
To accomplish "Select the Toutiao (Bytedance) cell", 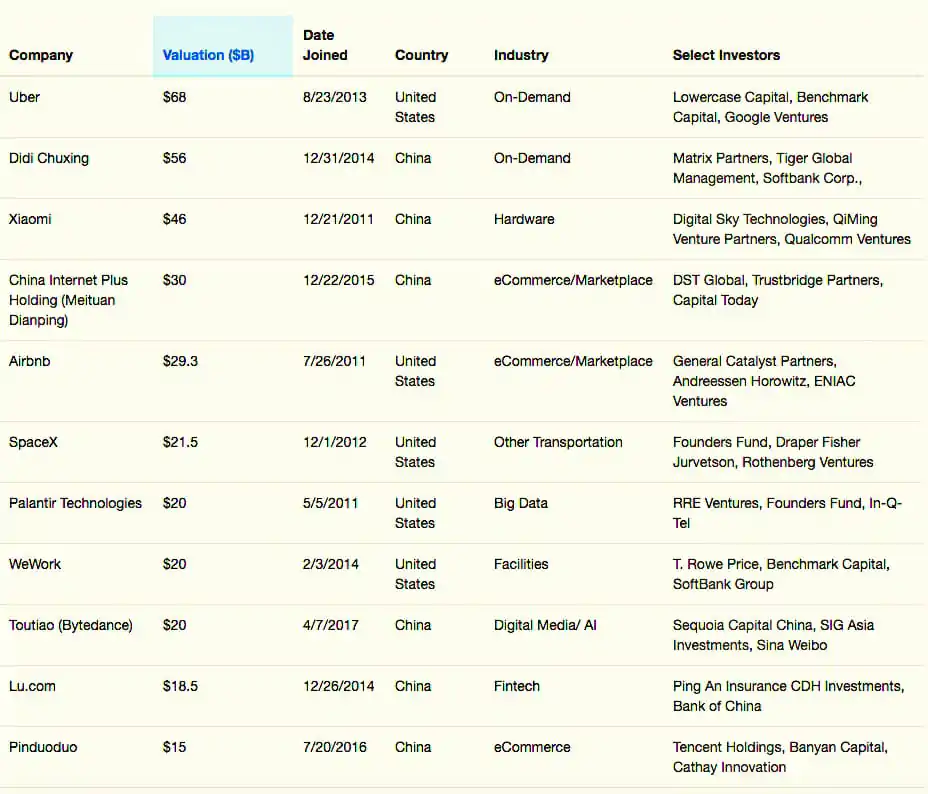I will [x=70, y=625].
